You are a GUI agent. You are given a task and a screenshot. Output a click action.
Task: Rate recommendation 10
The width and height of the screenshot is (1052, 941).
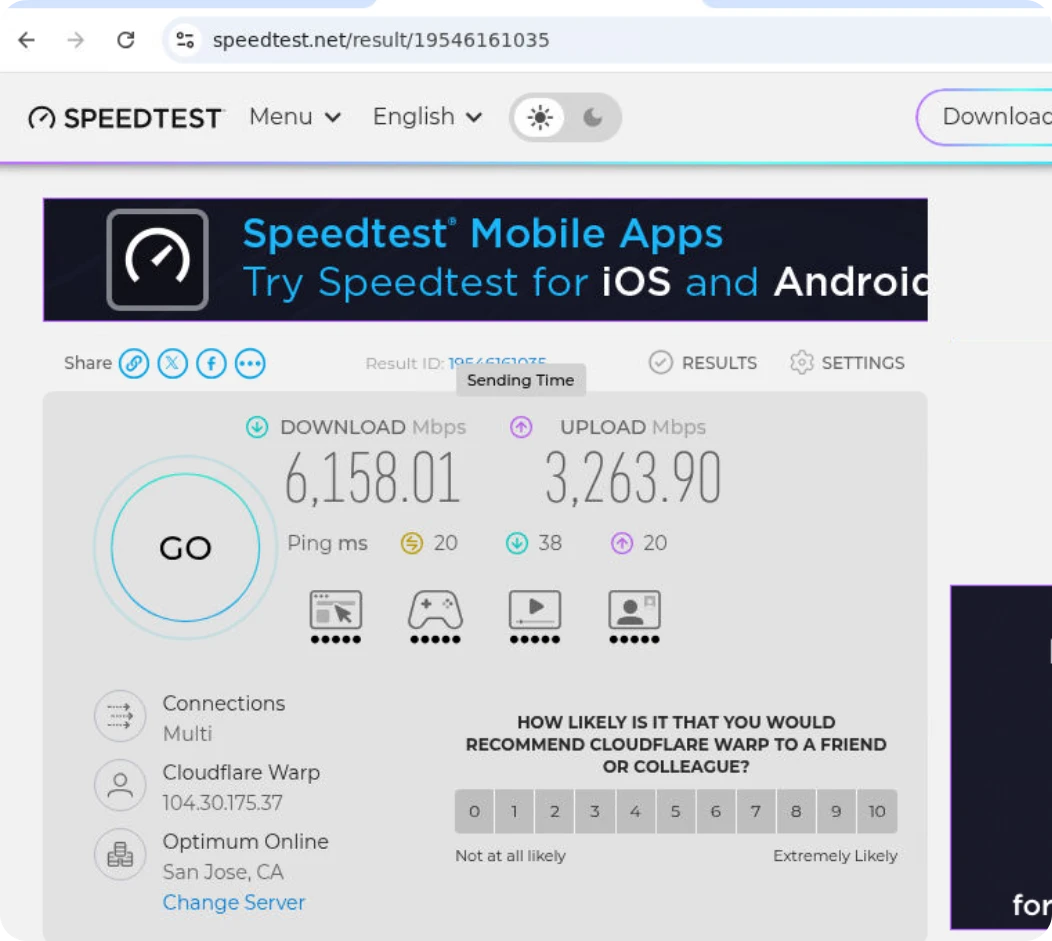tap(877, 812)
